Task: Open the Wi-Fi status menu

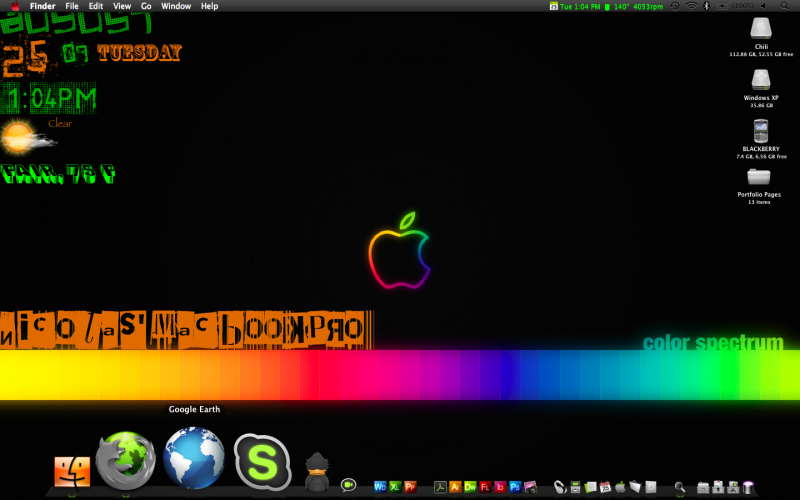Action: tap(691, 6)
